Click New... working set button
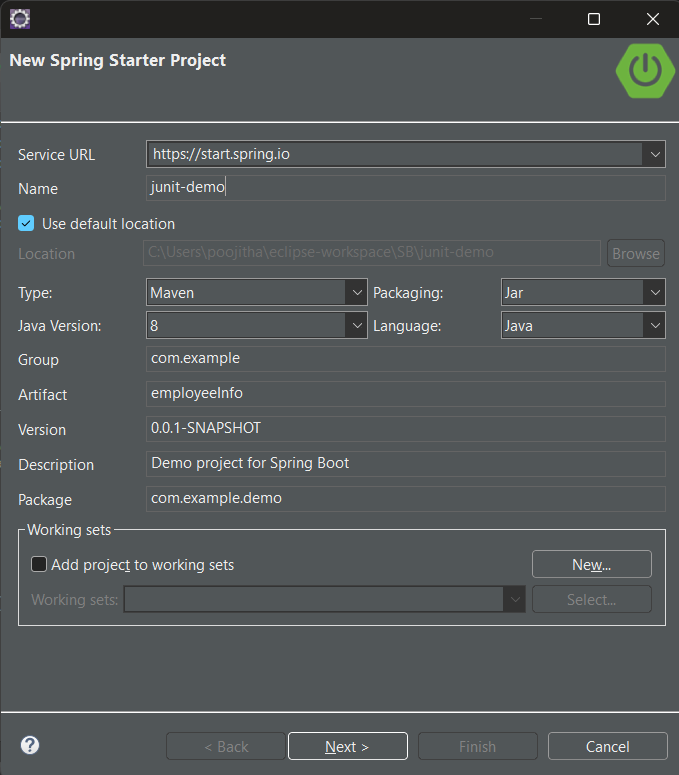The width and height of the screenshot is (679, 775). tap(591, 565)
